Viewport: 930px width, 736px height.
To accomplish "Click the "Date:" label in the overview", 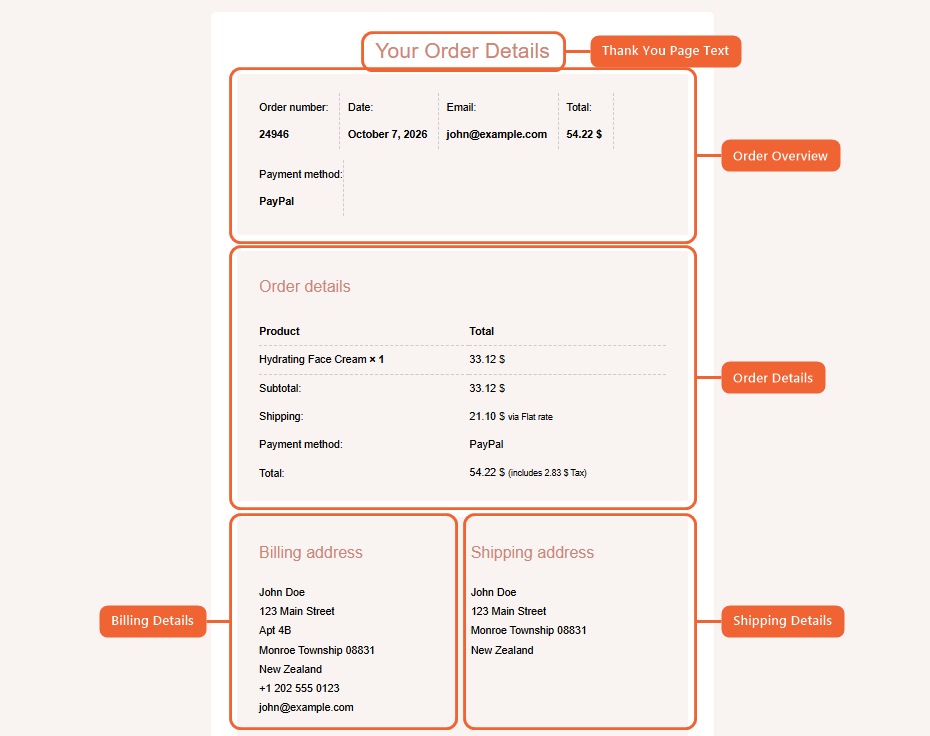I will click(x=361, y=107).
